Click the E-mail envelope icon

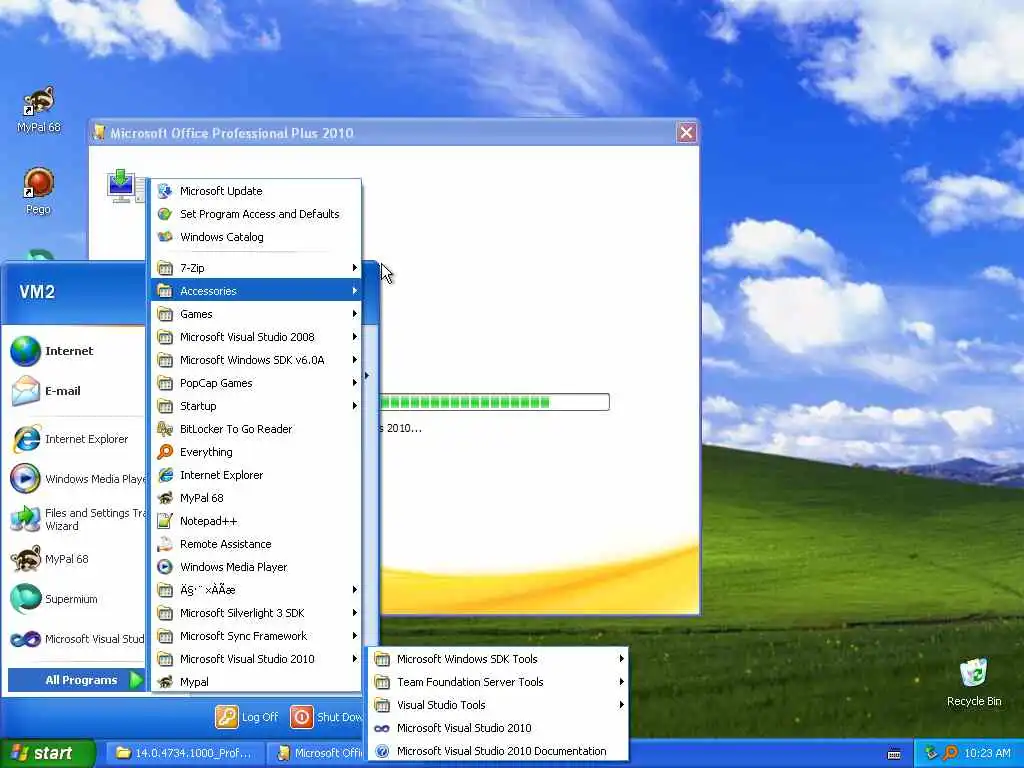[x=25, y=391]
